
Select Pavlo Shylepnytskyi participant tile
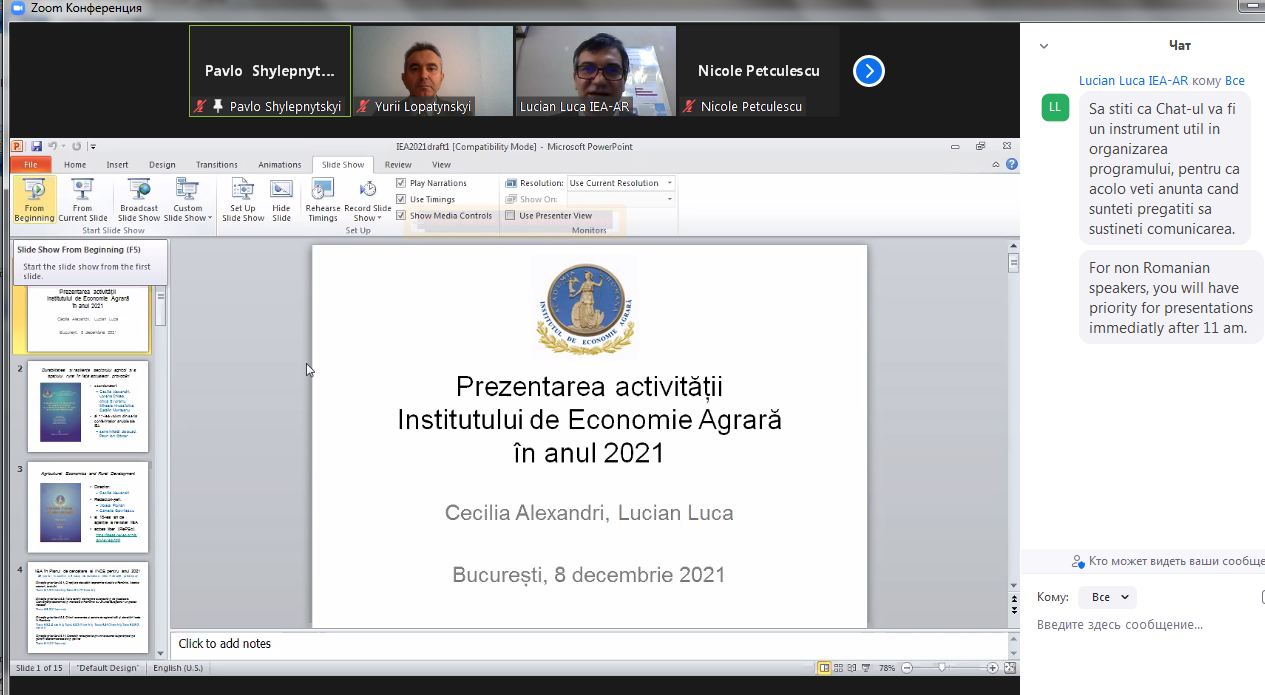(270, 71)
